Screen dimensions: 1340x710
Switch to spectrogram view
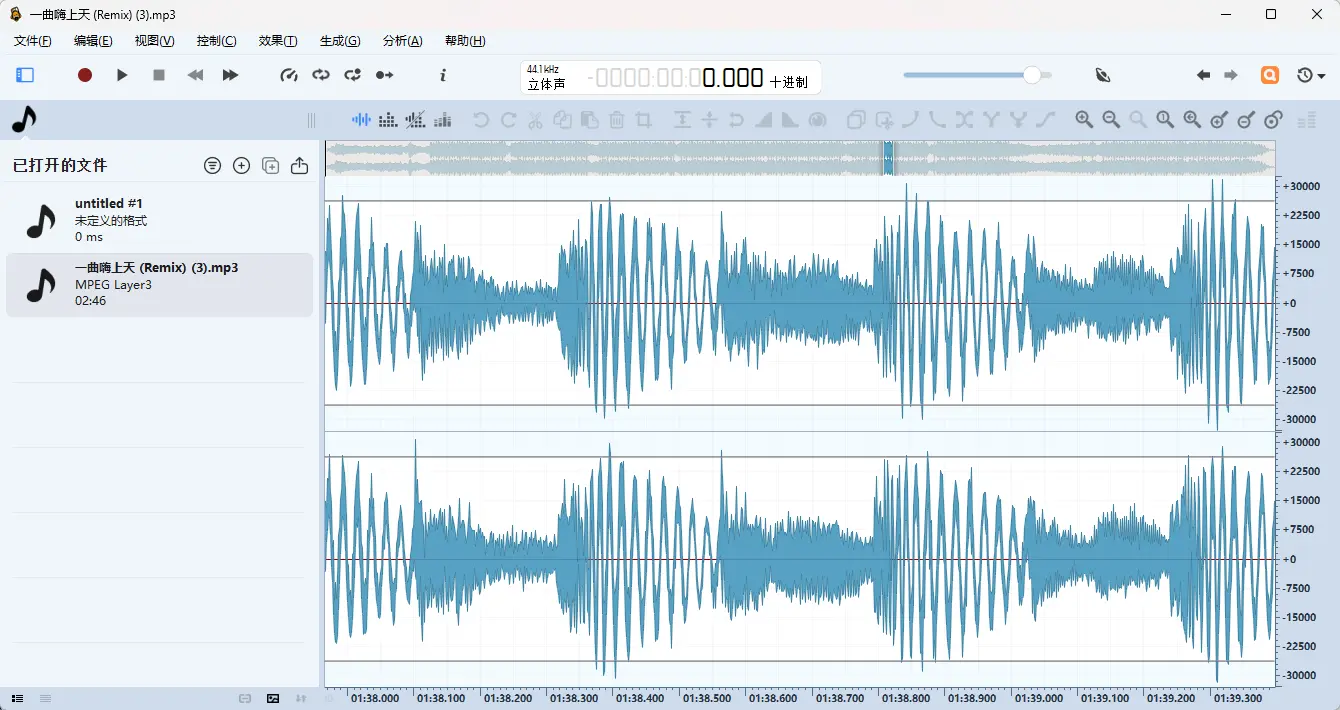click(x=388, y=120)
